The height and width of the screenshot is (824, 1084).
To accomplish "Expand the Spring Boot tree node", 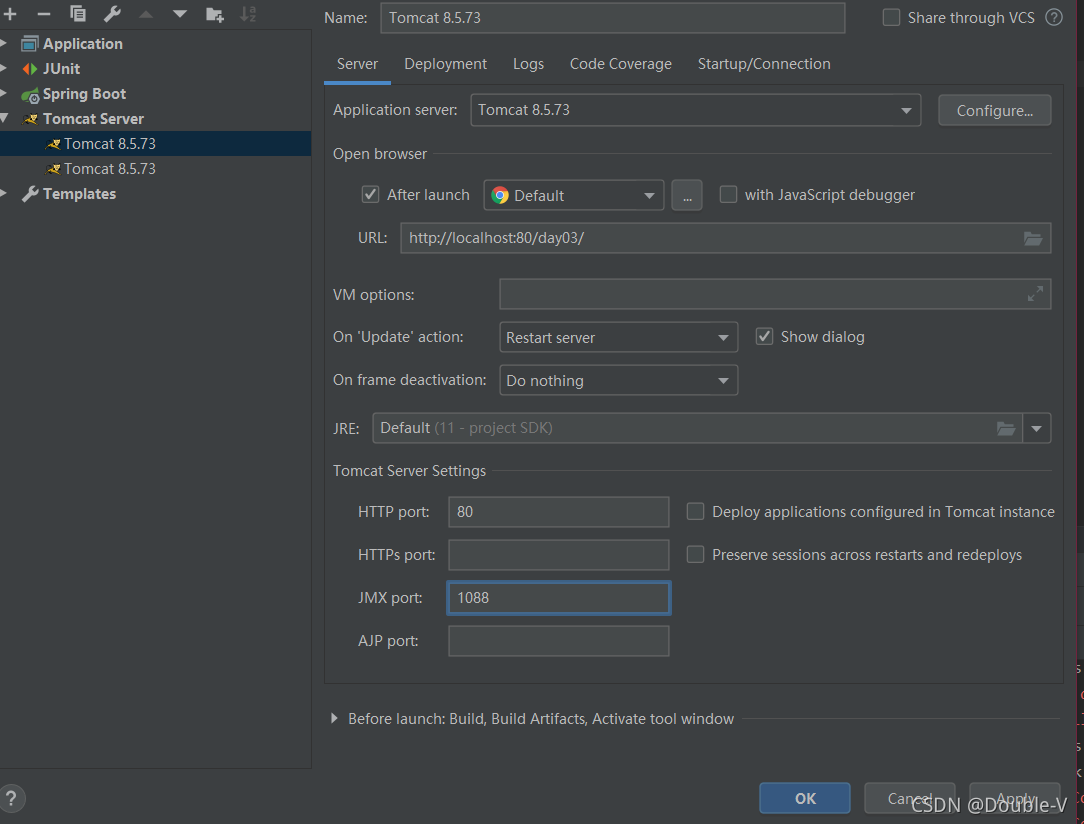I will 4,94.
